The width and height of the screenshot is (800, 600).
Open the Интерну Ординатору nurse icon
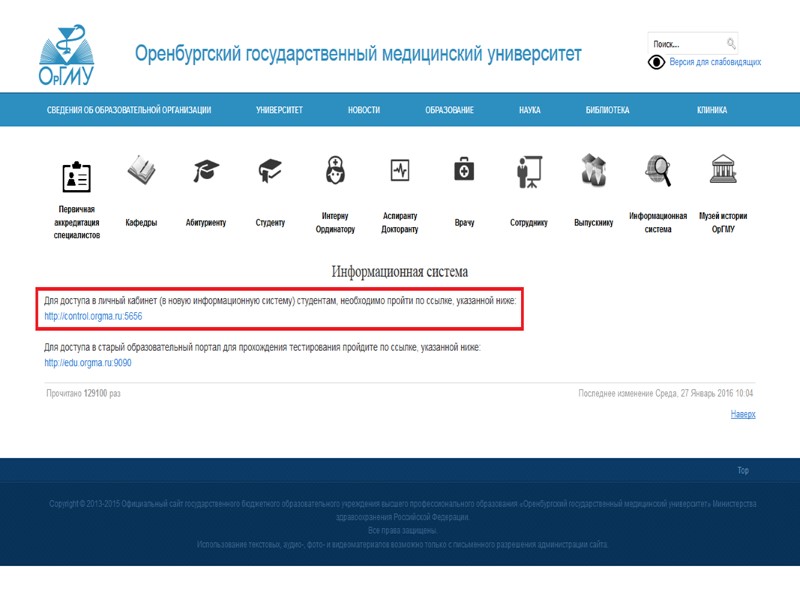click(335, 170)
